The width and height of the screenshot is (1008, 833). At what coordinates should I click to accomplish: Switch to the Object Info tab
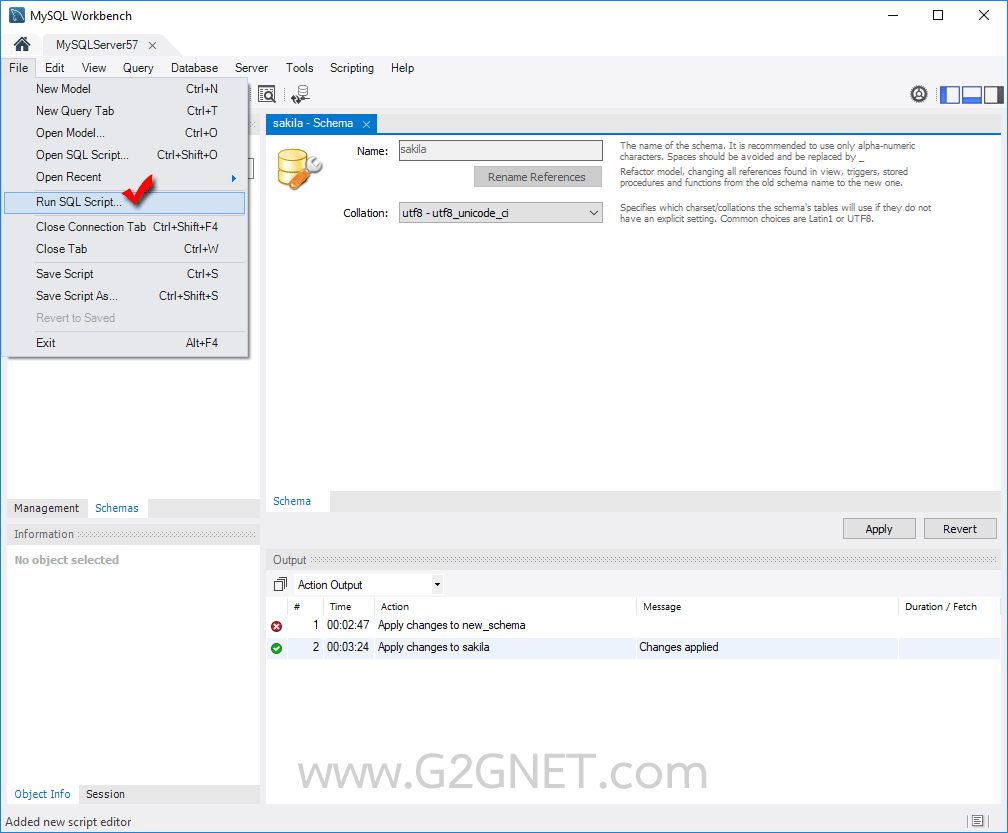(x=42, y=794)
